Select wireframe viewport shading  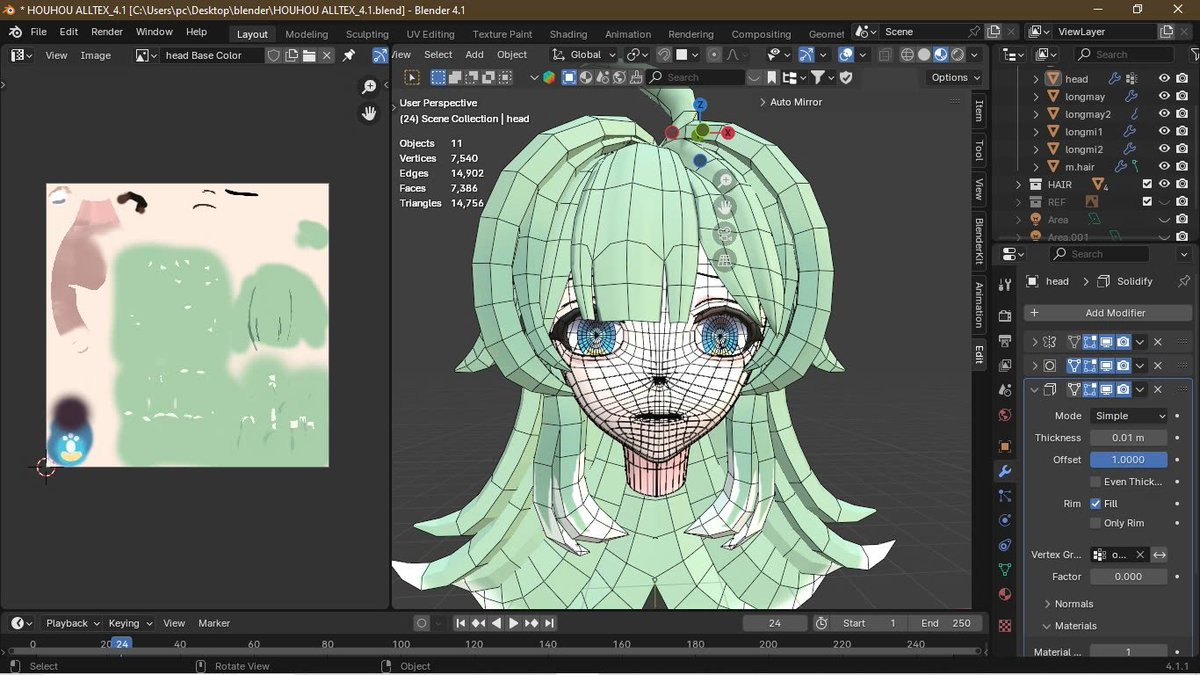906,55
